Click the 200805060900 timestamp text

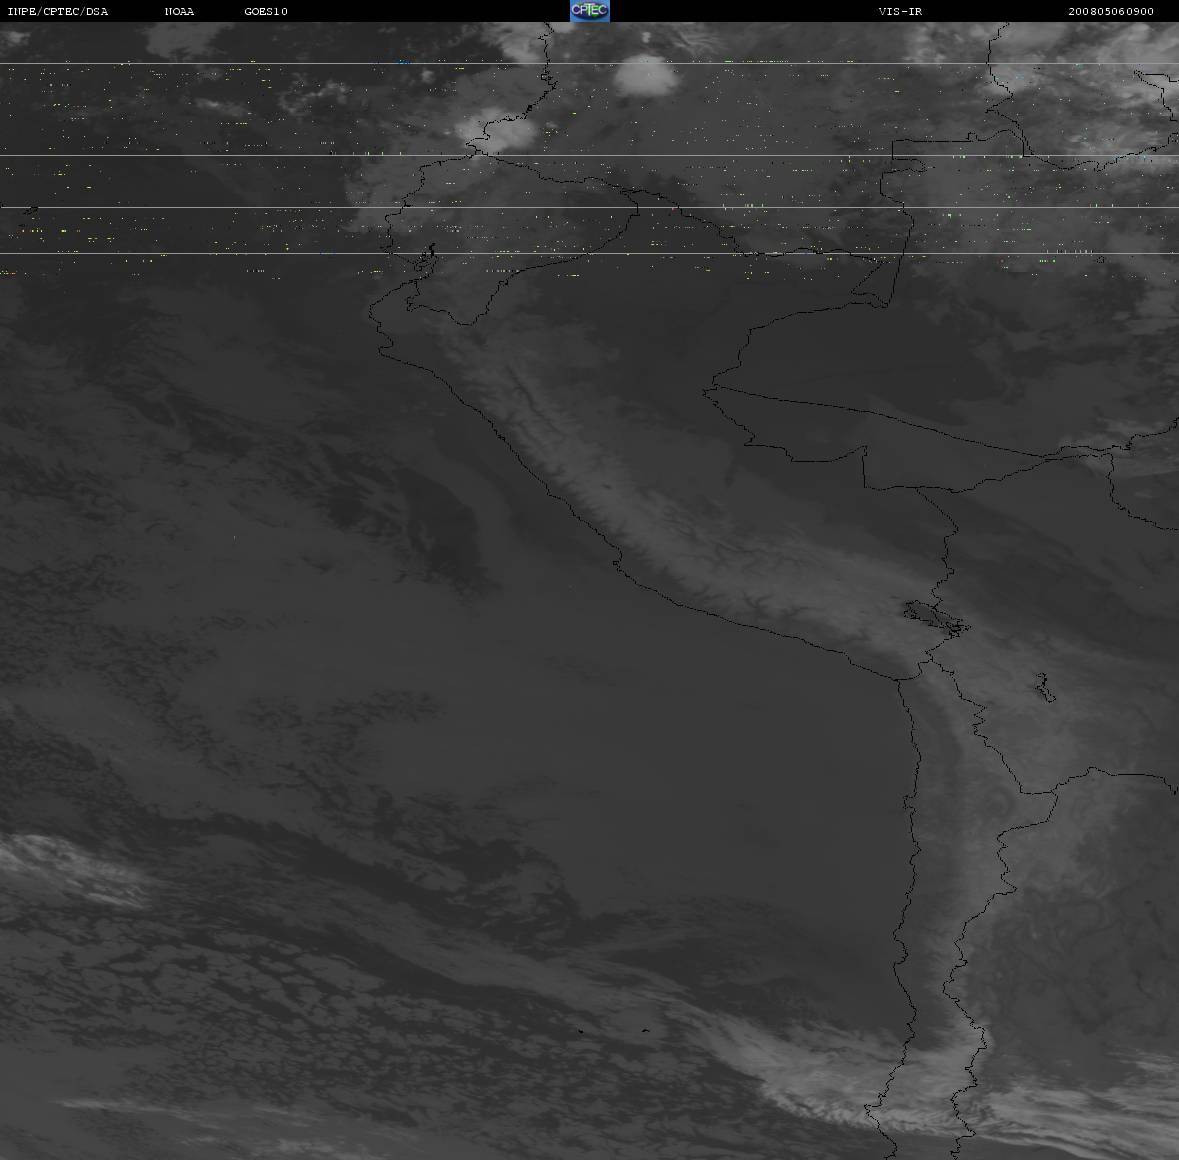(1111, 11)
